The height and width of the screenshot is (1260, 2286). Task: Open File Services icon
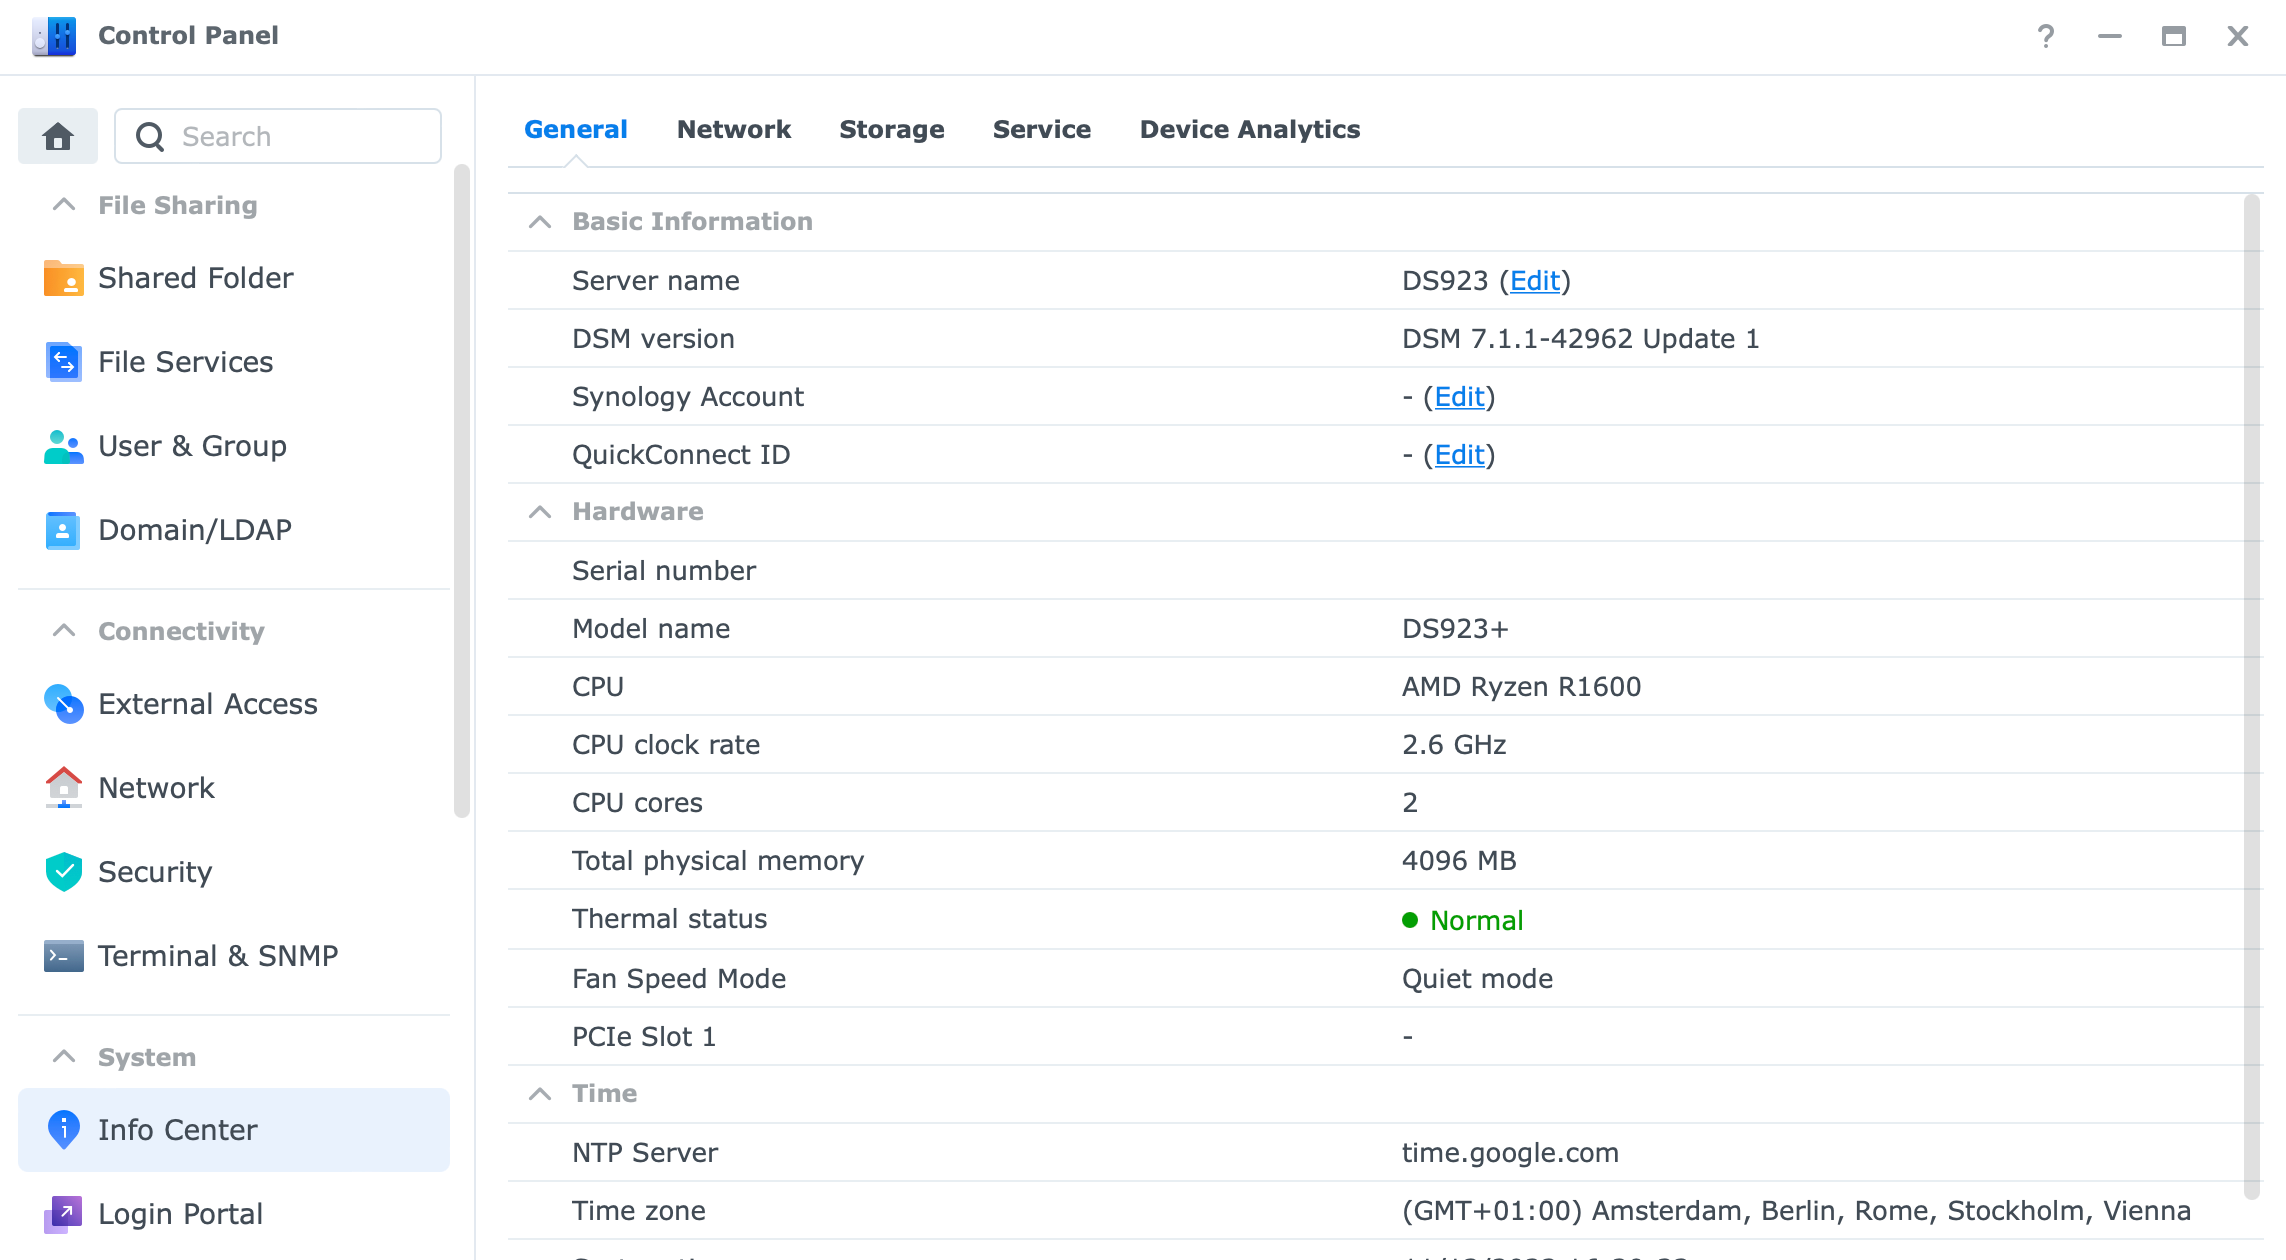click(x=64, y=362)
